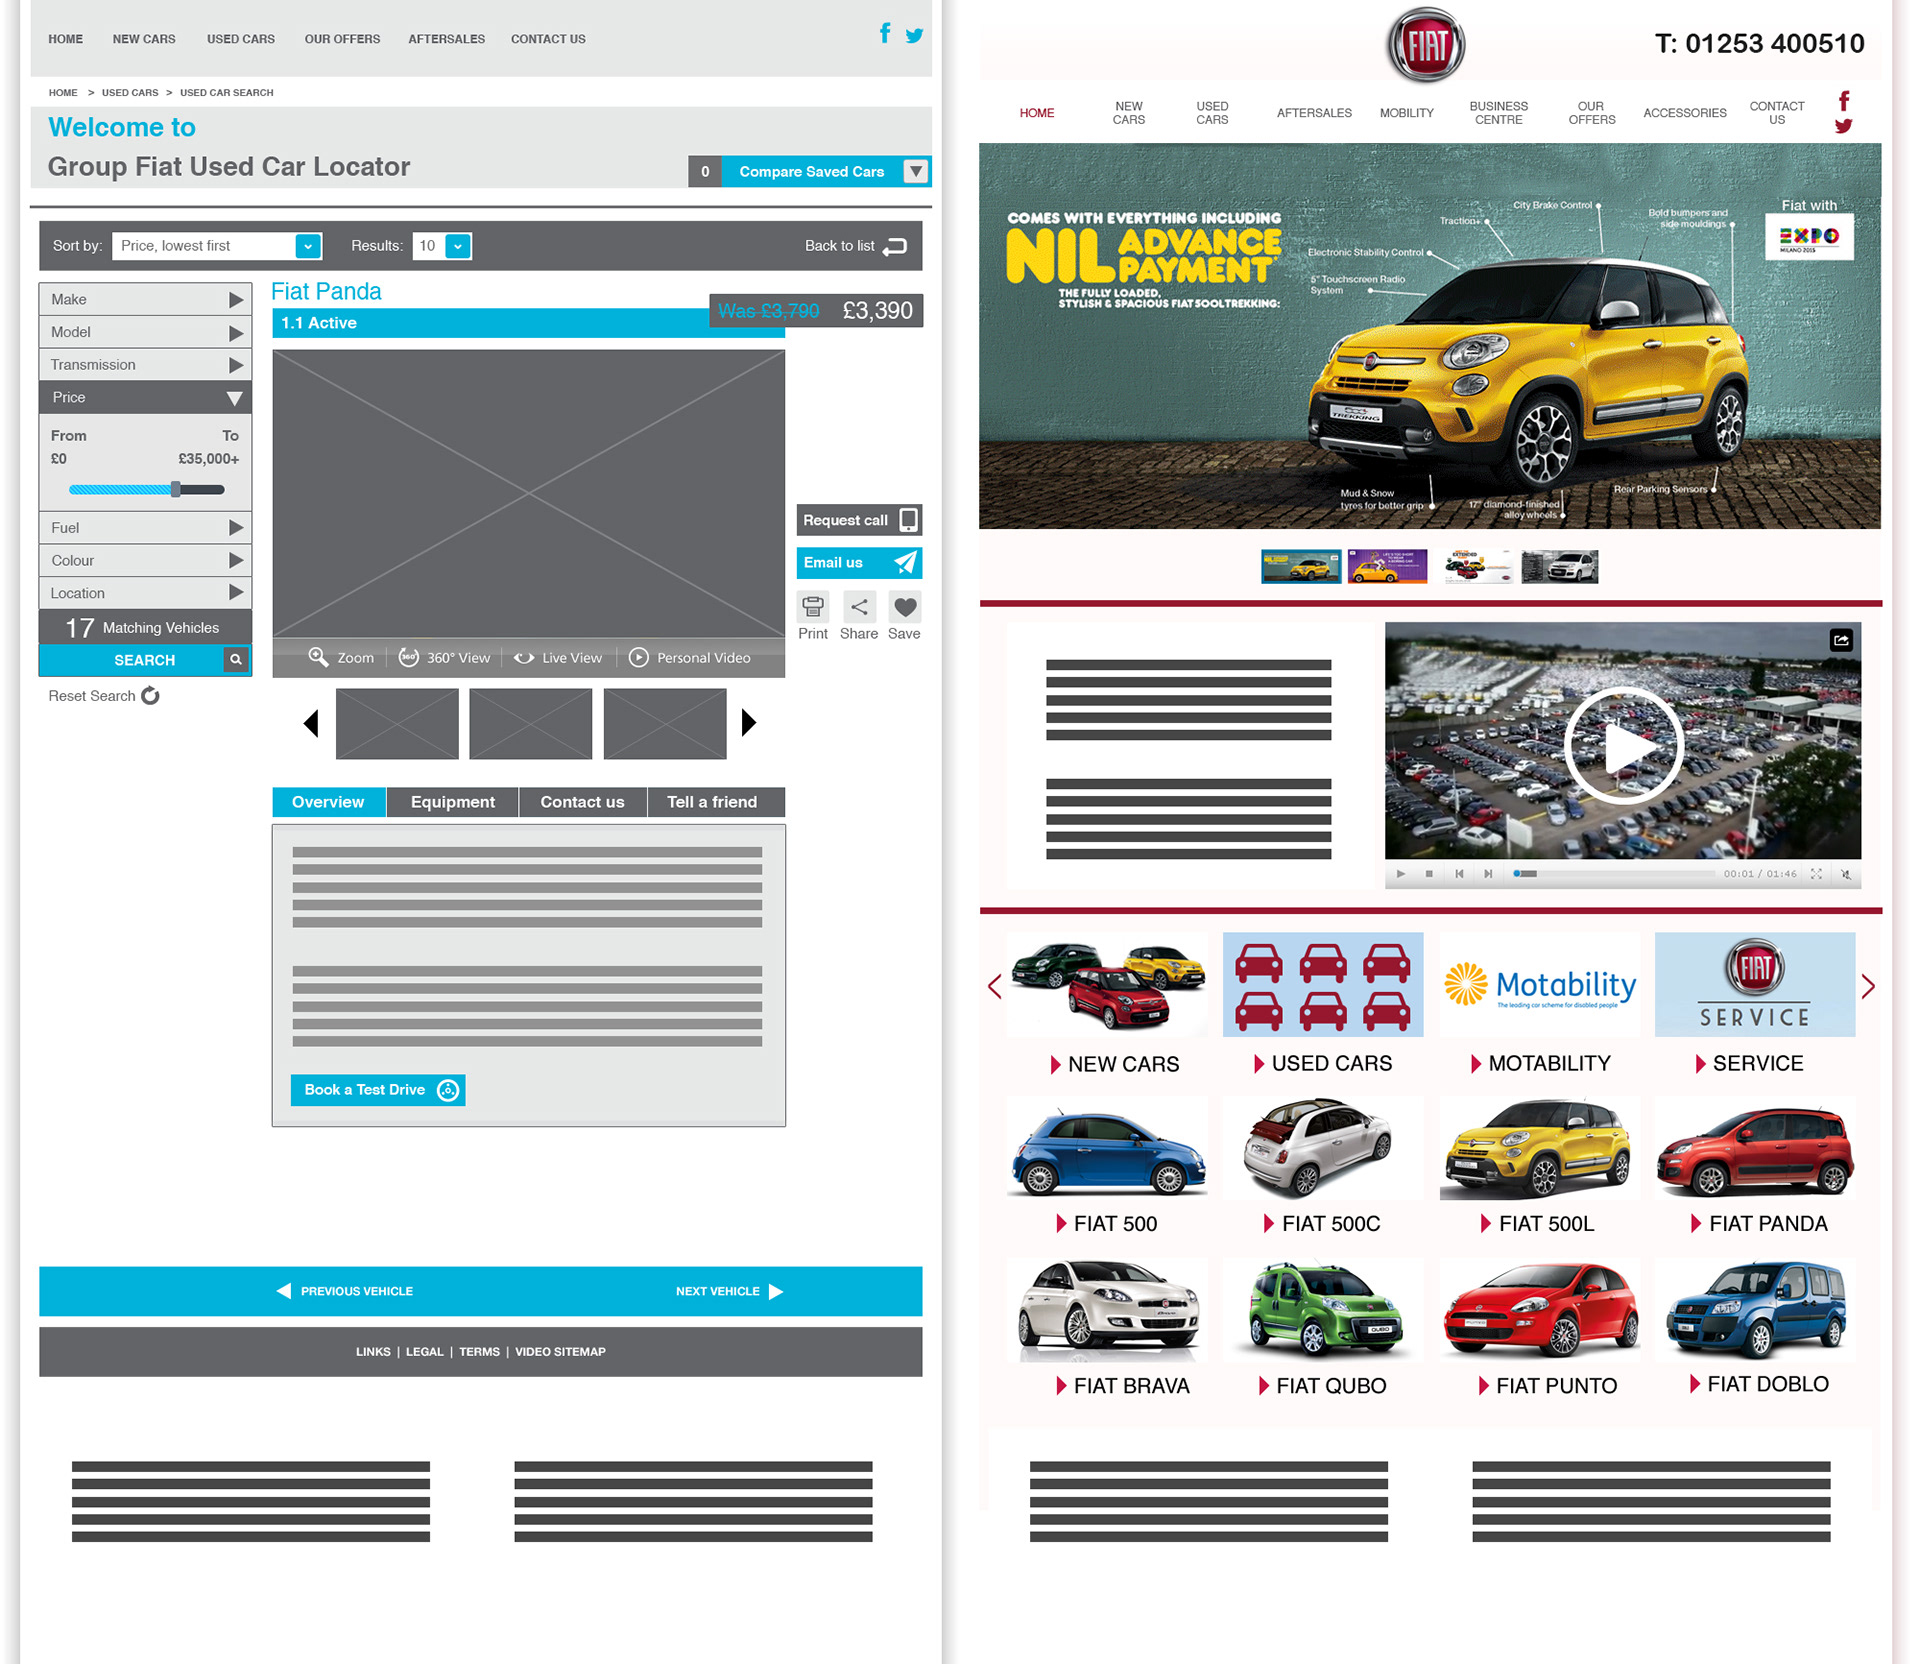Open USED CARS in left top menu

tap(241, 39)
